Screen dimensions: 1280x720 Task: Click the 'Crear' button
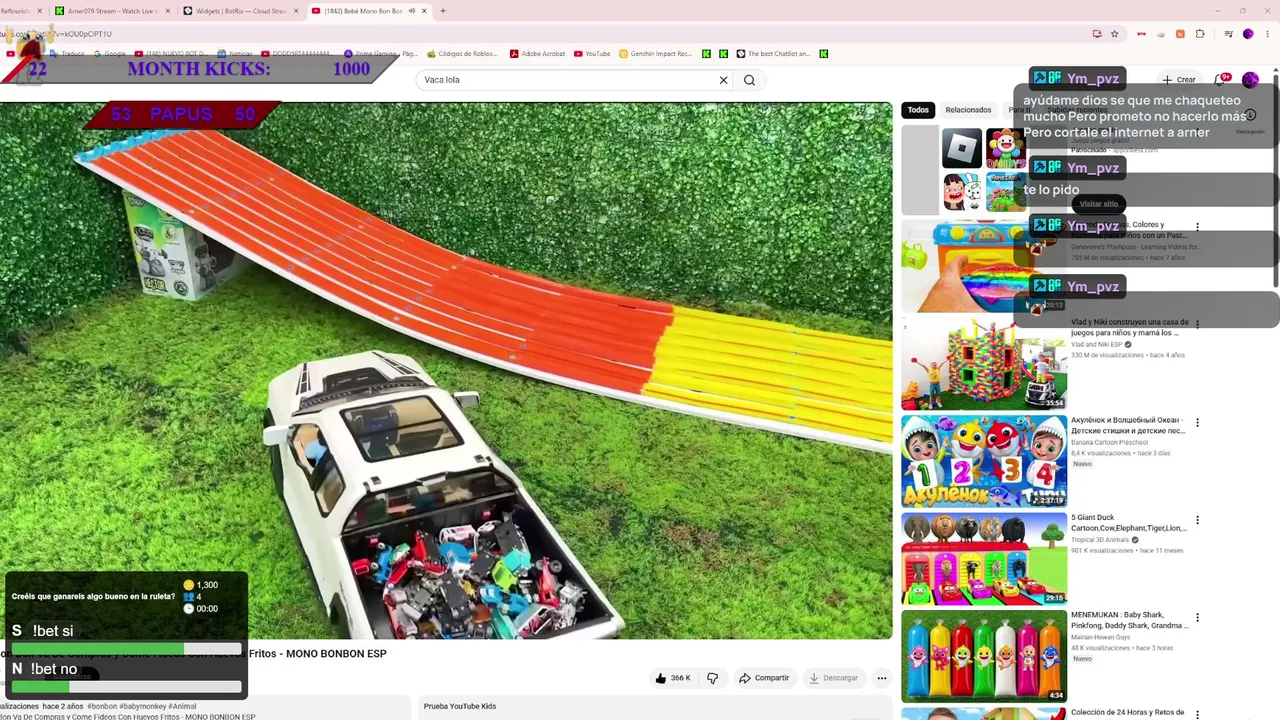[1179, 80]
